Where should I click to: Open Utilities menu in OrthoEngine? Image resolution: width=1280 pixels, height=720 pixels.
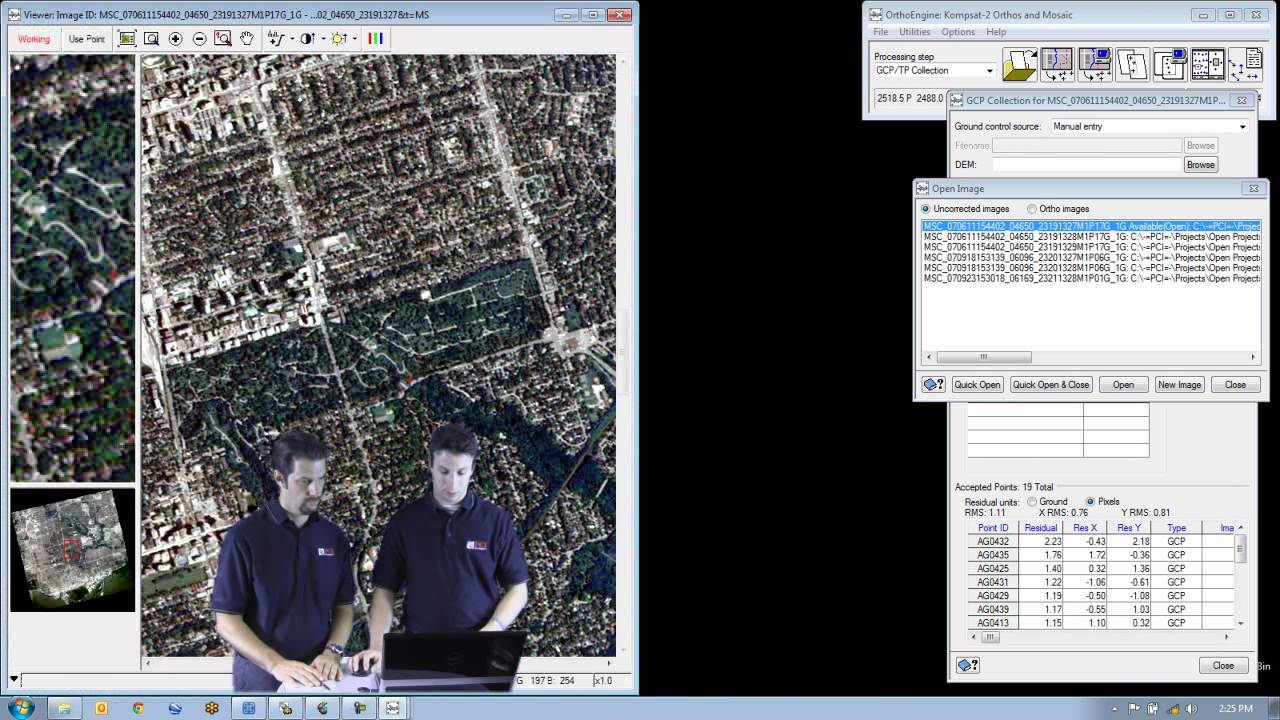point(914,32)
